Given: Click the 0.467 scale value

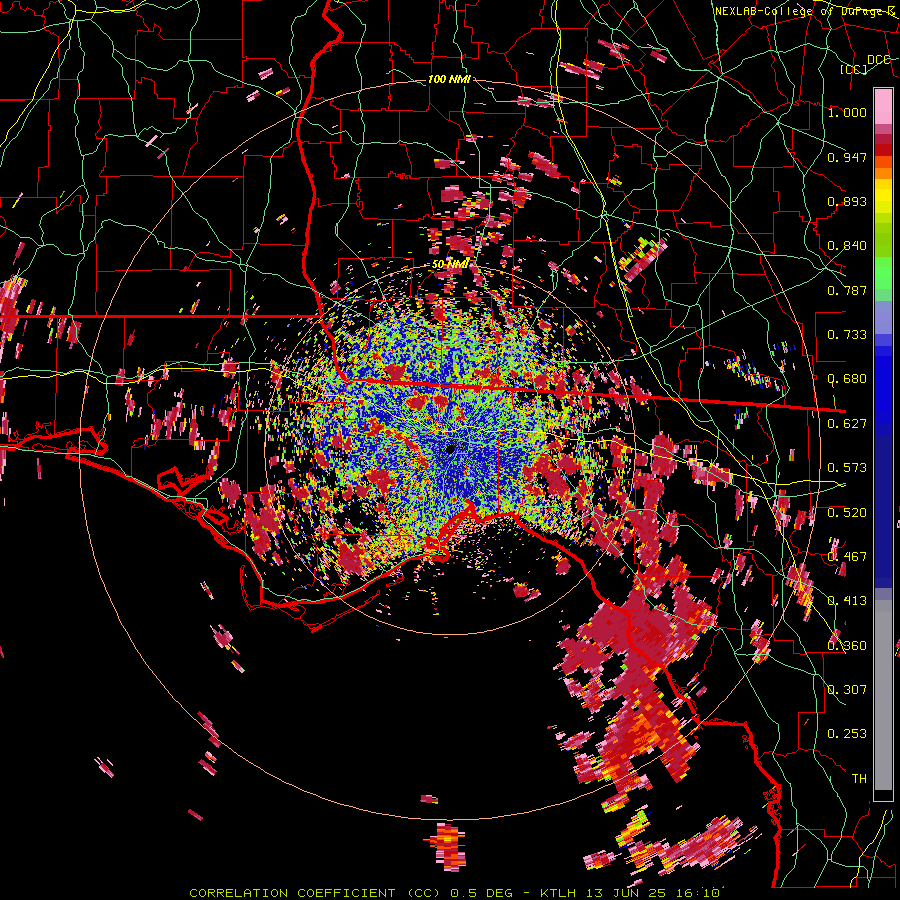Looking at the screenshot, I should tap(847, 557).
